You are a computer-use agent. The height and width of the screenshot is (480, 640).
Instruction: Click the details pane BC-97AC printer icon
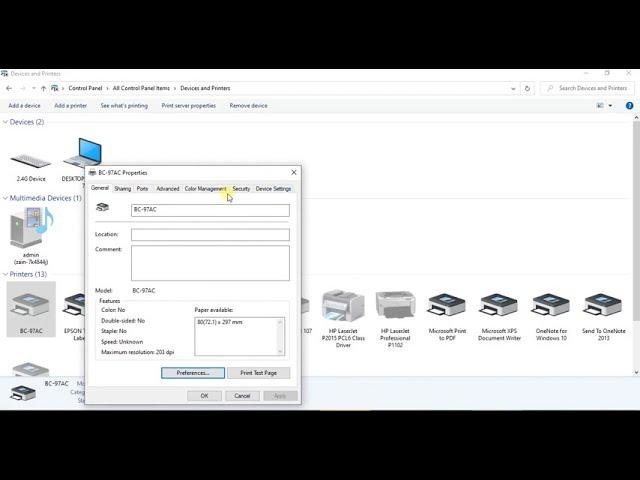coord(22,393)
